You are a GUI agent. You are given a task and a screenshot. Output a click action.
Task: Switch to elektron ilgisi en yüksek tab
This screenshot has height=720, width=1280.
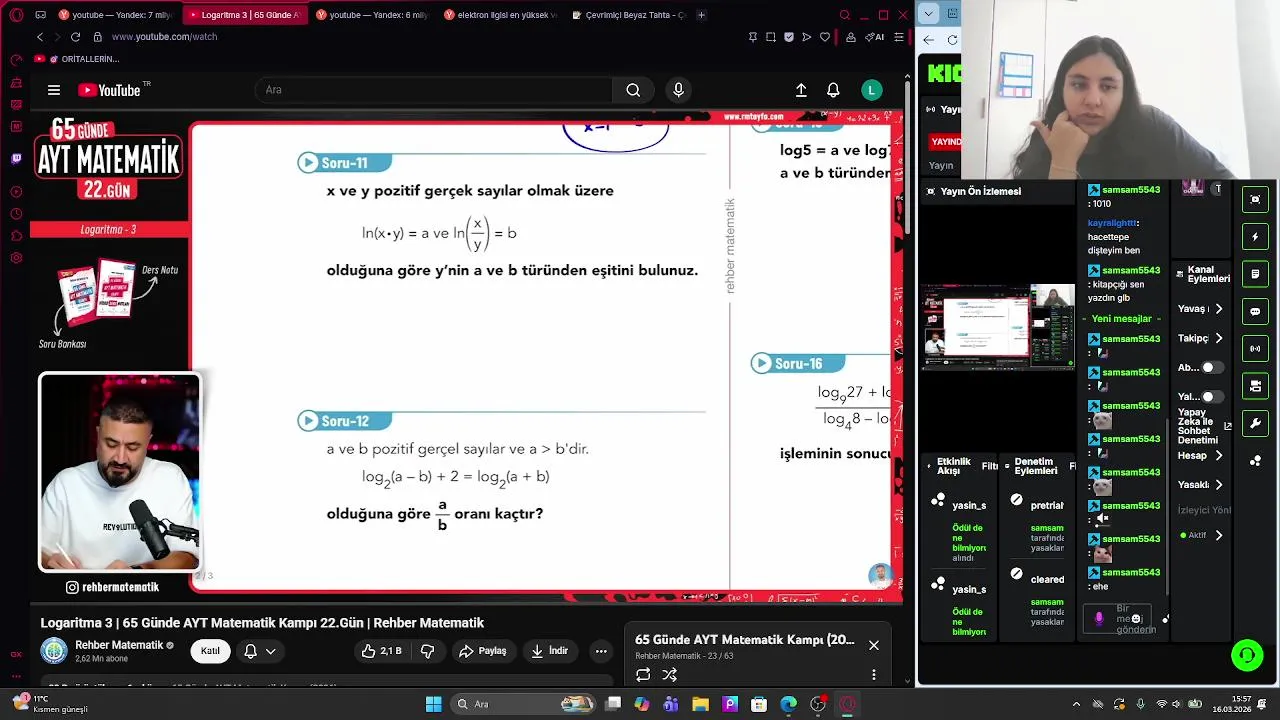click(500, 15)
